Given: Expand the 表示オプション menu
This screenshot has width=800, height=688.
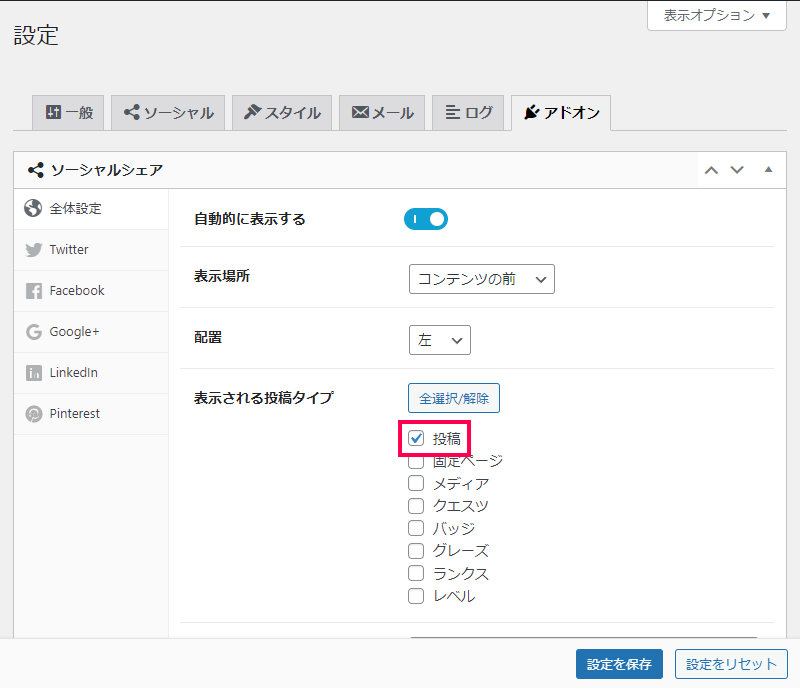Looking at the screenshot, I should pos(717,15).
